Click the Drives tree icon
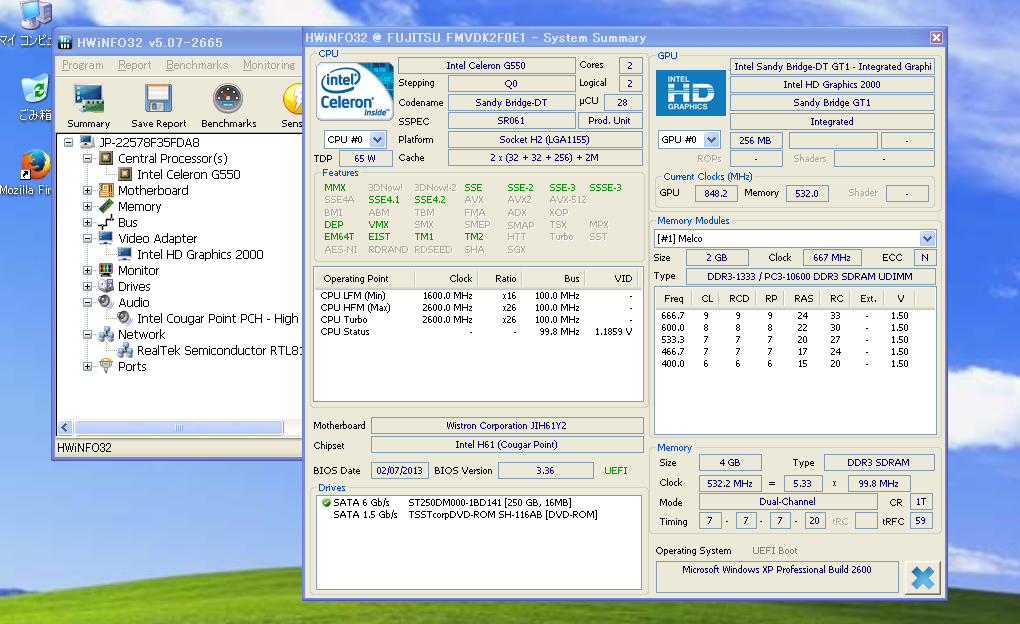The height and width of the screenshot is (624, 1020). click(x=107, y=286)
